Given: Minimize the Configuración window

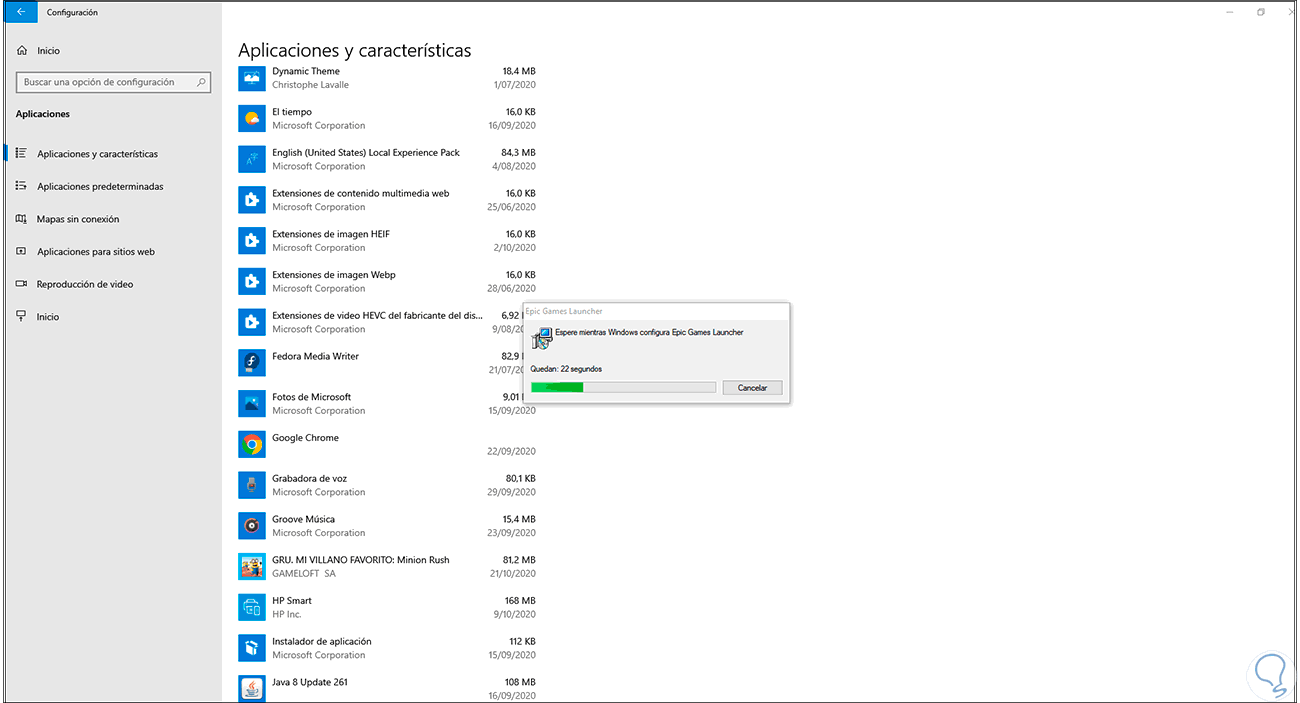Looking at the screenshot, I should [1229, 12].
